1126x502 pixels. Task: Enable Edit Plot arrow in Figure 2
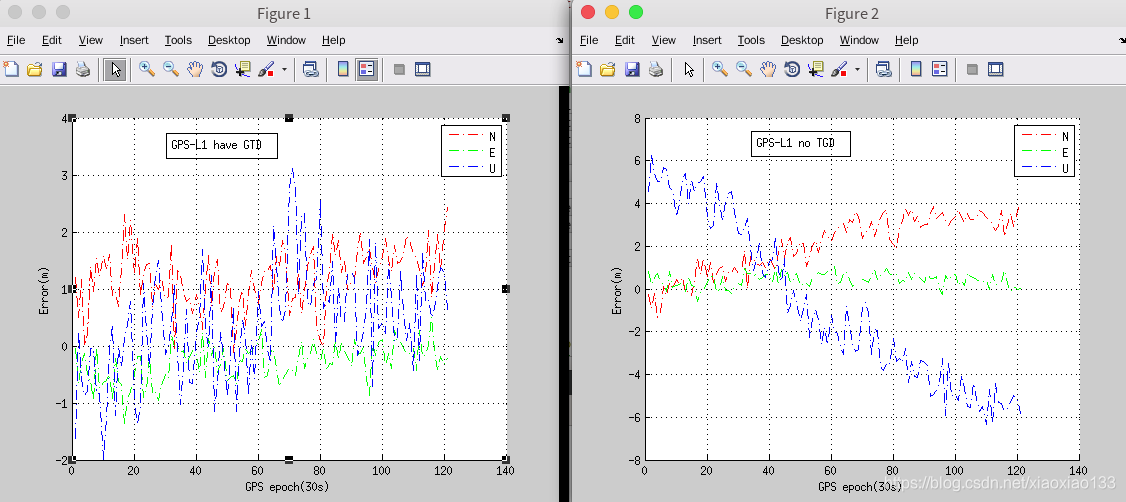point(689,69)
